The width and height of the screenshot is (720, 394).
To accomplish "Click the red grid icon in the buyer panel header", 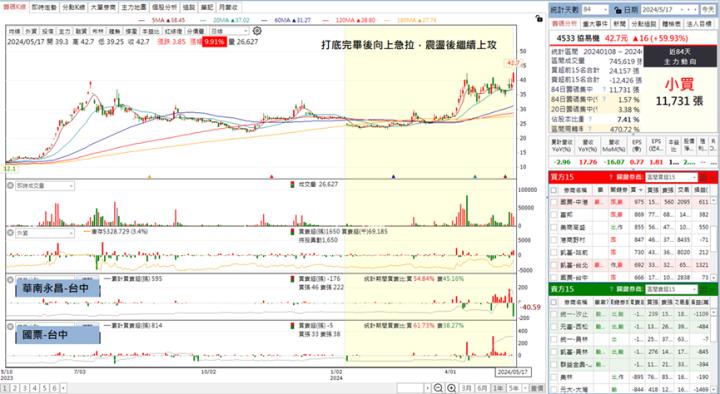I will click(x=703, y=177).
